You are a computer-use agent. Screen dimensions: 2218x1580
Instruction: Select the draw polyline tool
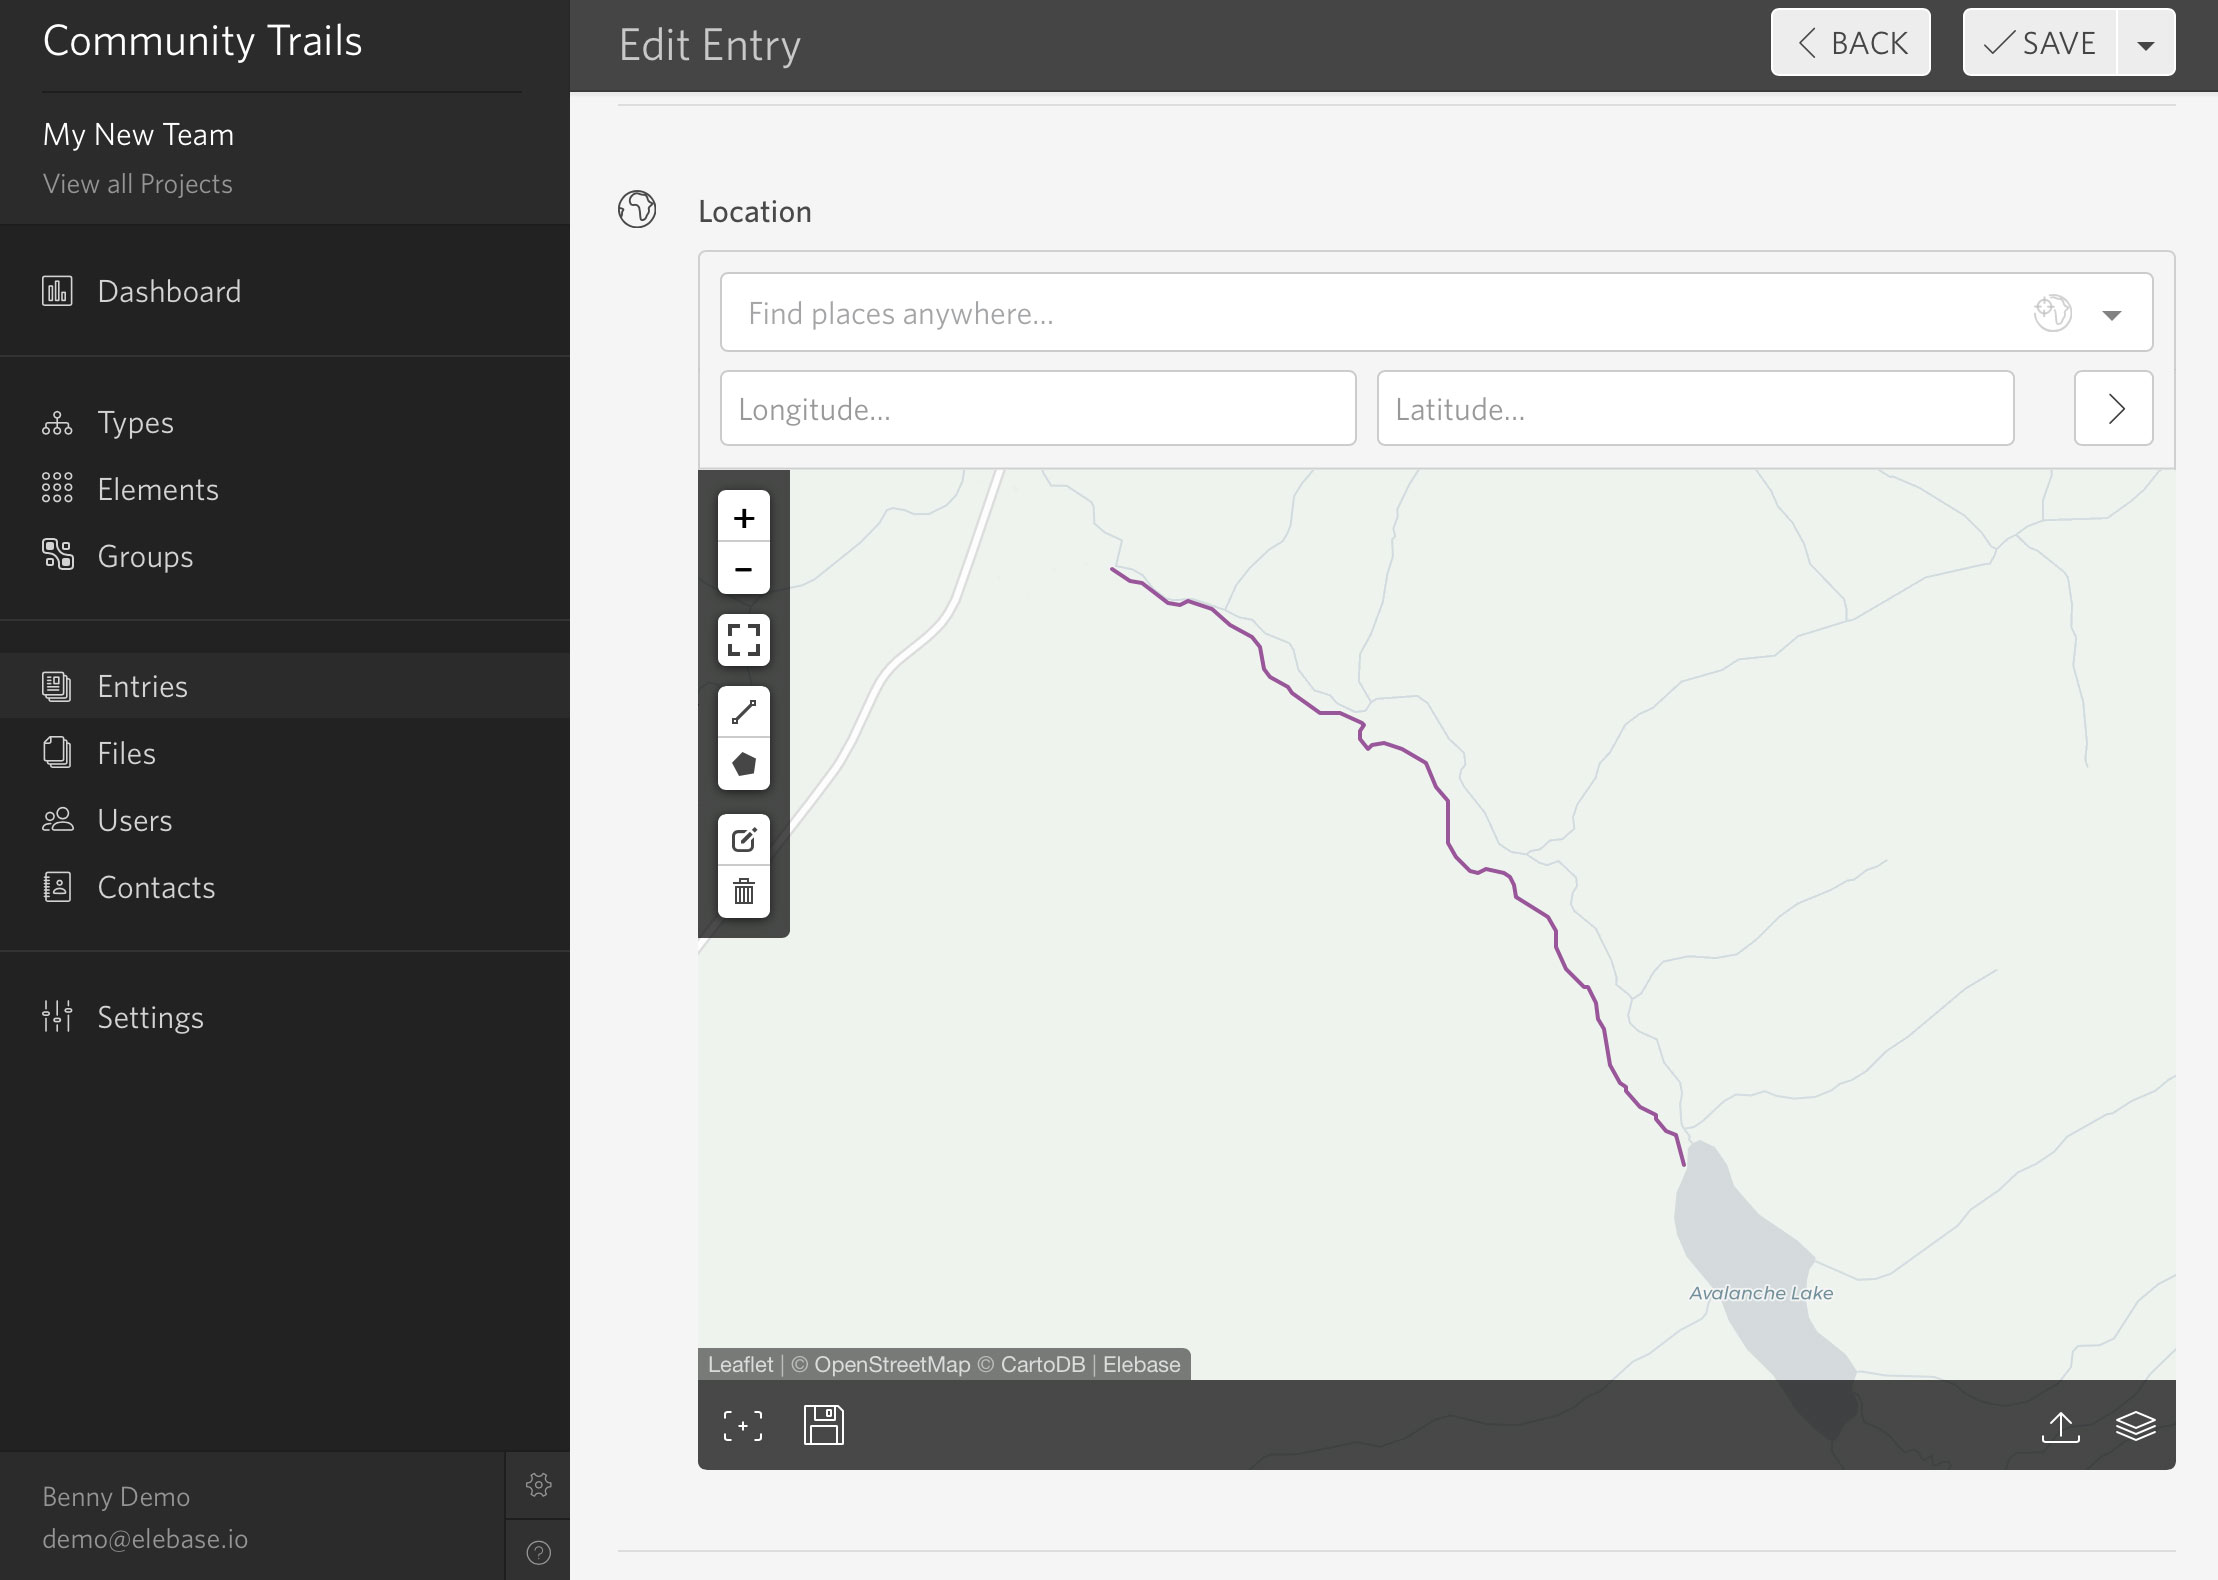(743, 712)
